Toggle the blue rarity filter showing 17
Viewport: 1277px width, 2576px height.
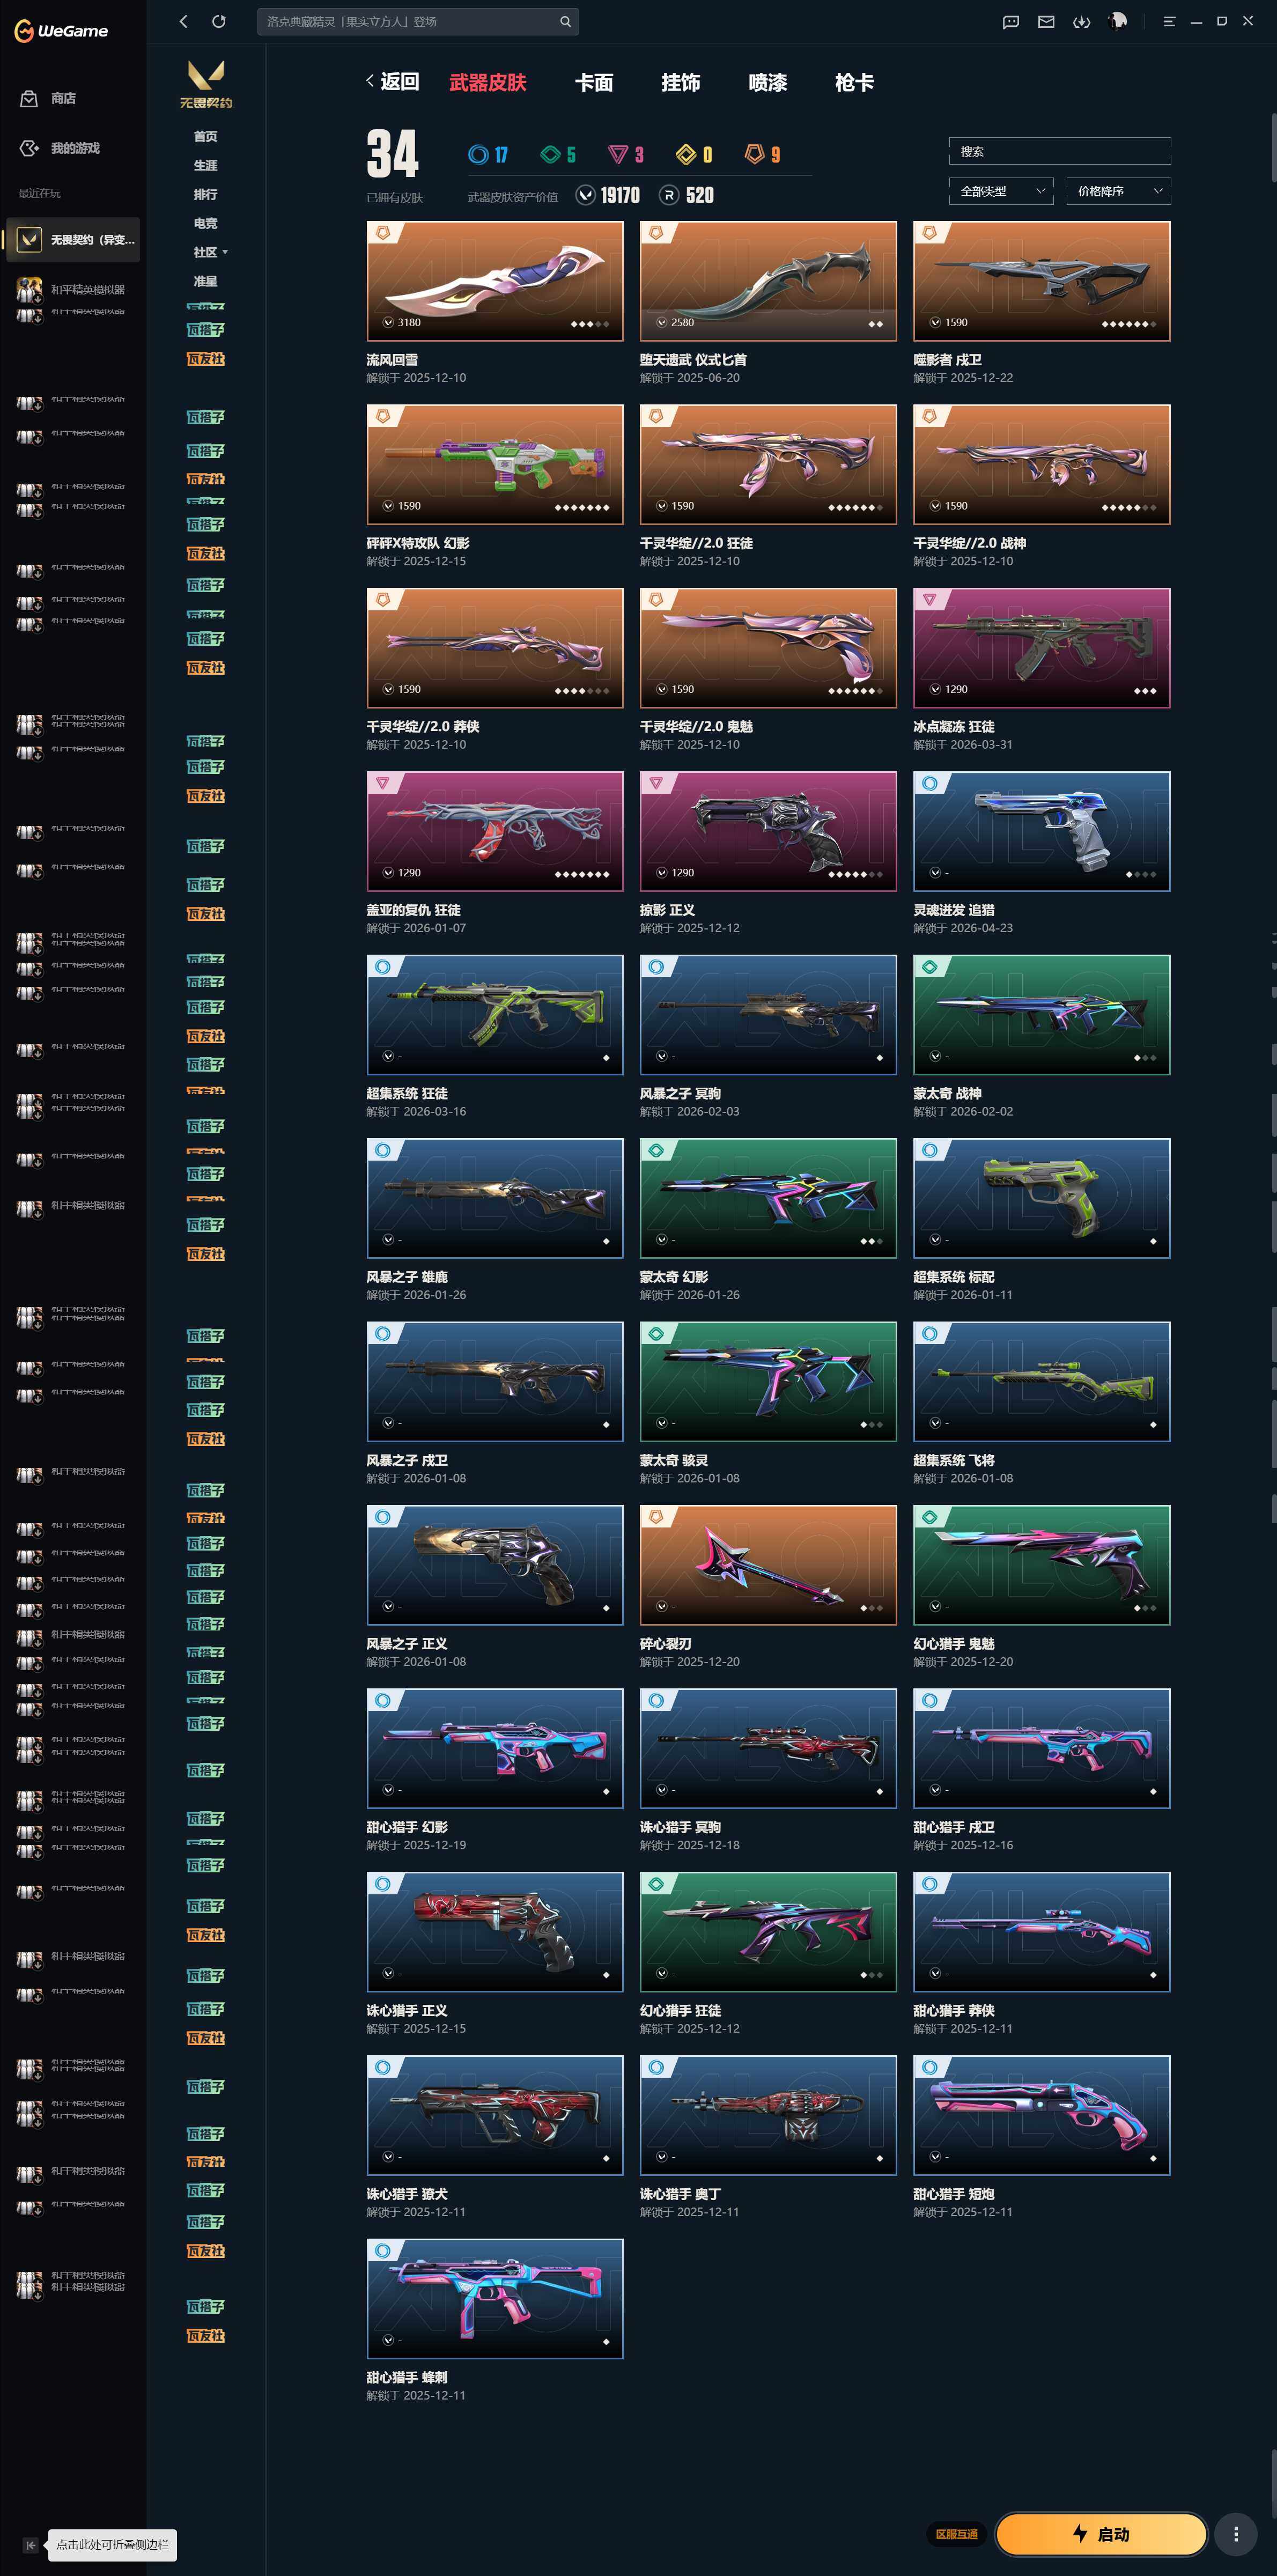click(488, 154)
